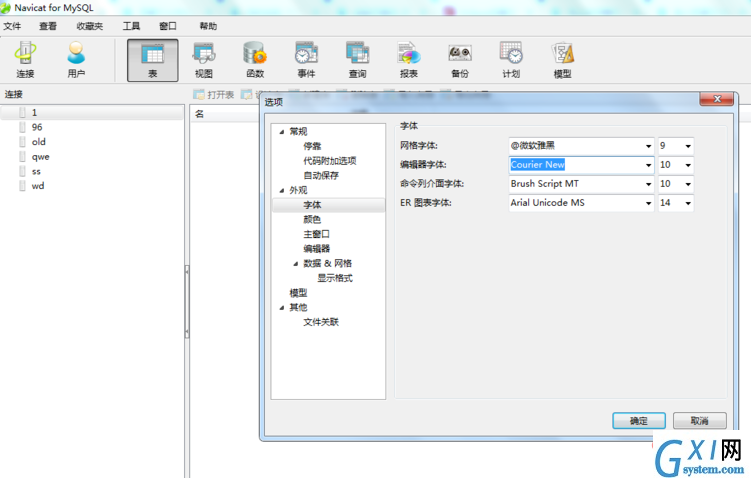Collapse the 外观 tree node arrow

pyautogui.click(x=282, y=191)
